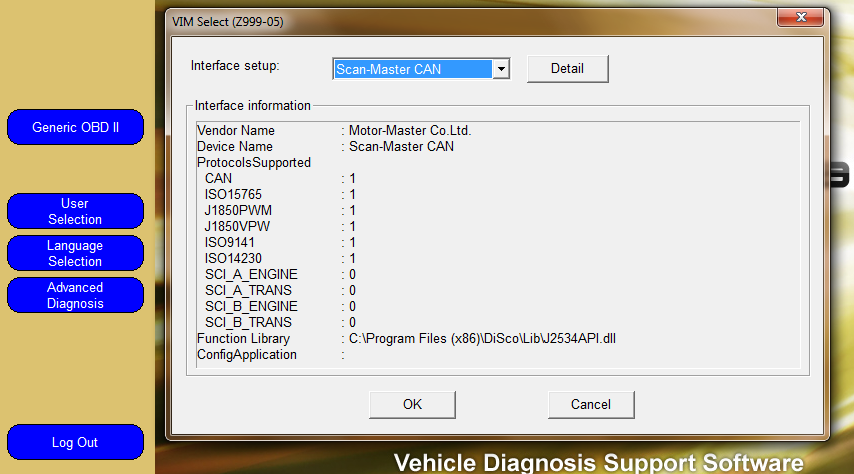
Task: Close the VIM Select dialog
Action: tap(800, 17)
